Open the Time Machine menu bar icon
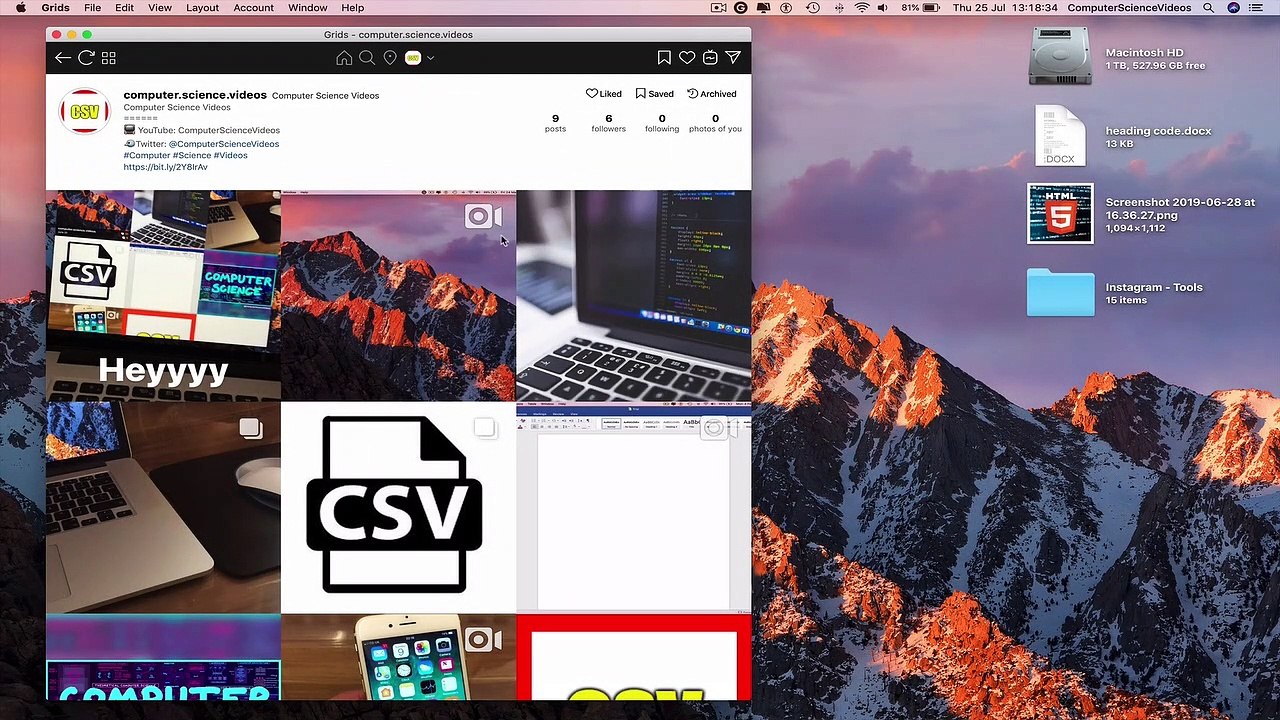 (x=813, y=8)
